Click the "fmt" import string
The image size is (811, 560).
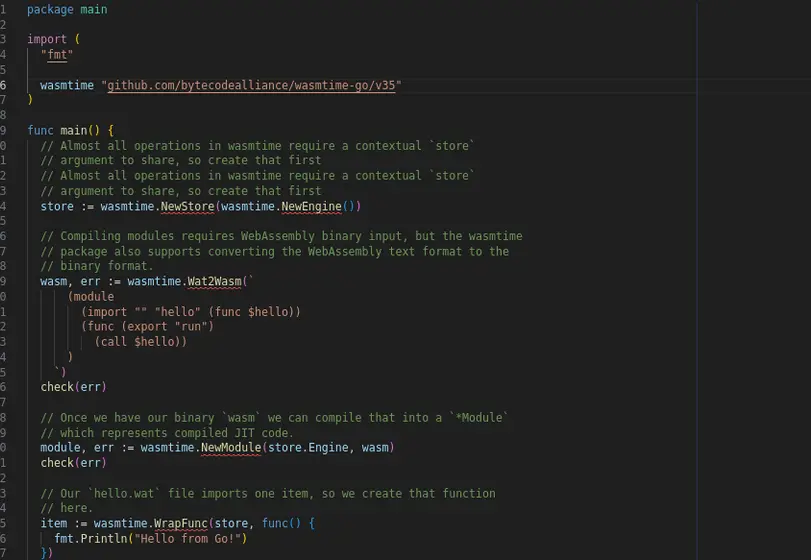tap(57, 55)
